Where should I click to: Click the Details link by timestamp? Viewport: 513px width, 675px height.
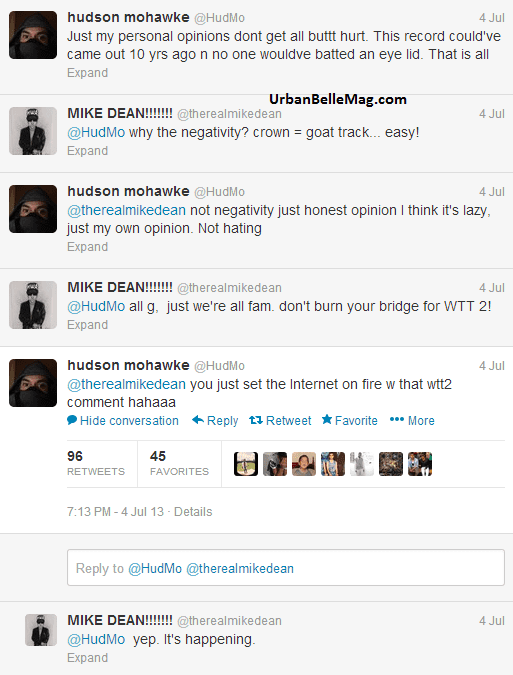[193, 512]
